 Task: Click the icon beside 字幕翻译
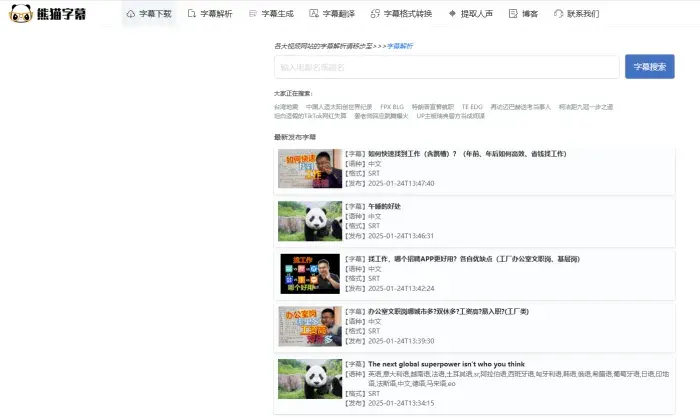point(313,14)
